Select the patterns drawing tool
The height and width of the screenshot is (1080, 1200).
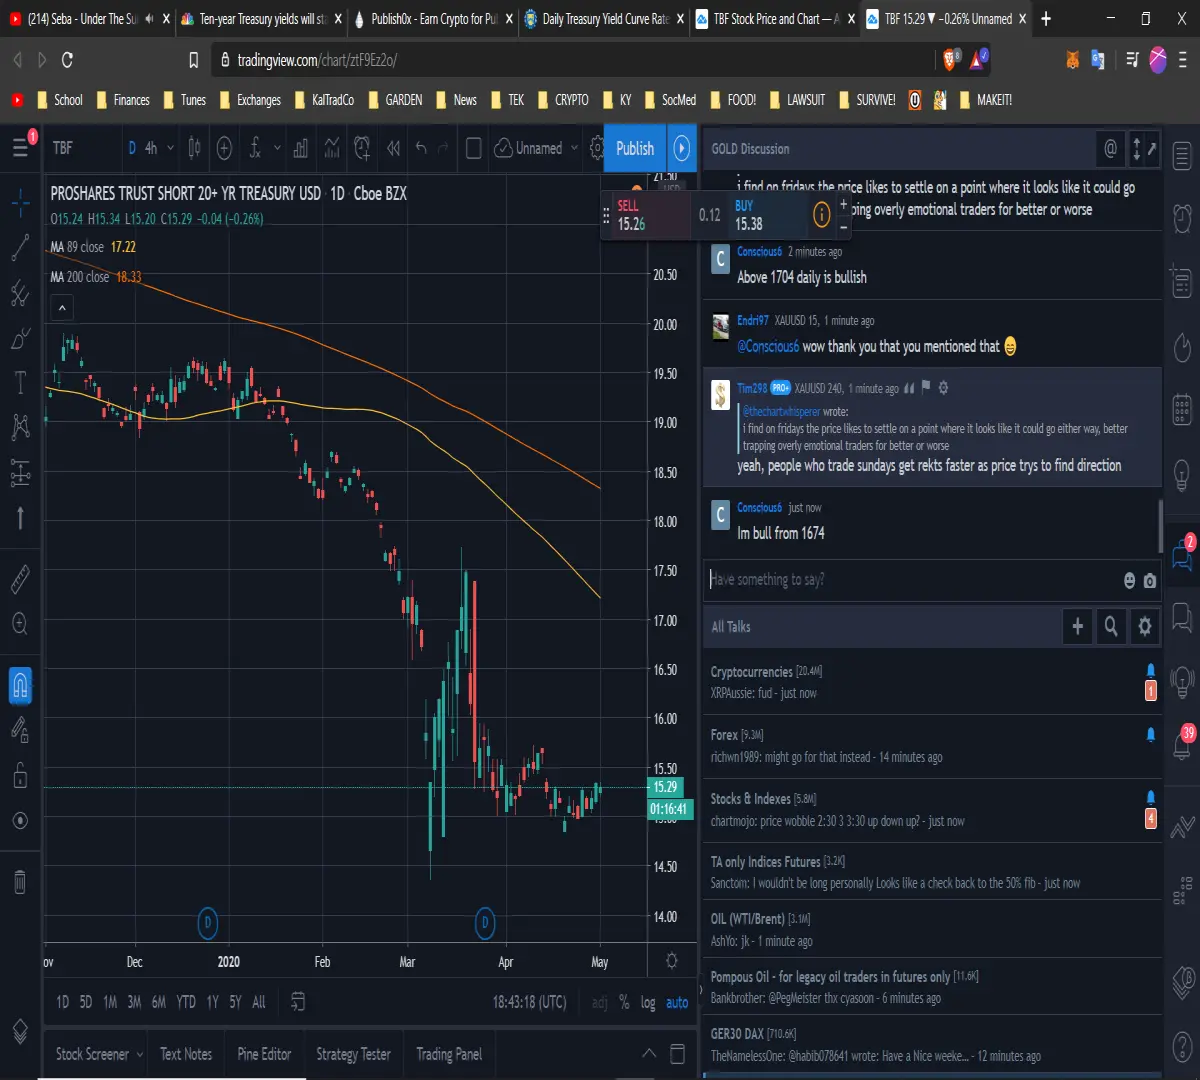[x=20, y=427]
